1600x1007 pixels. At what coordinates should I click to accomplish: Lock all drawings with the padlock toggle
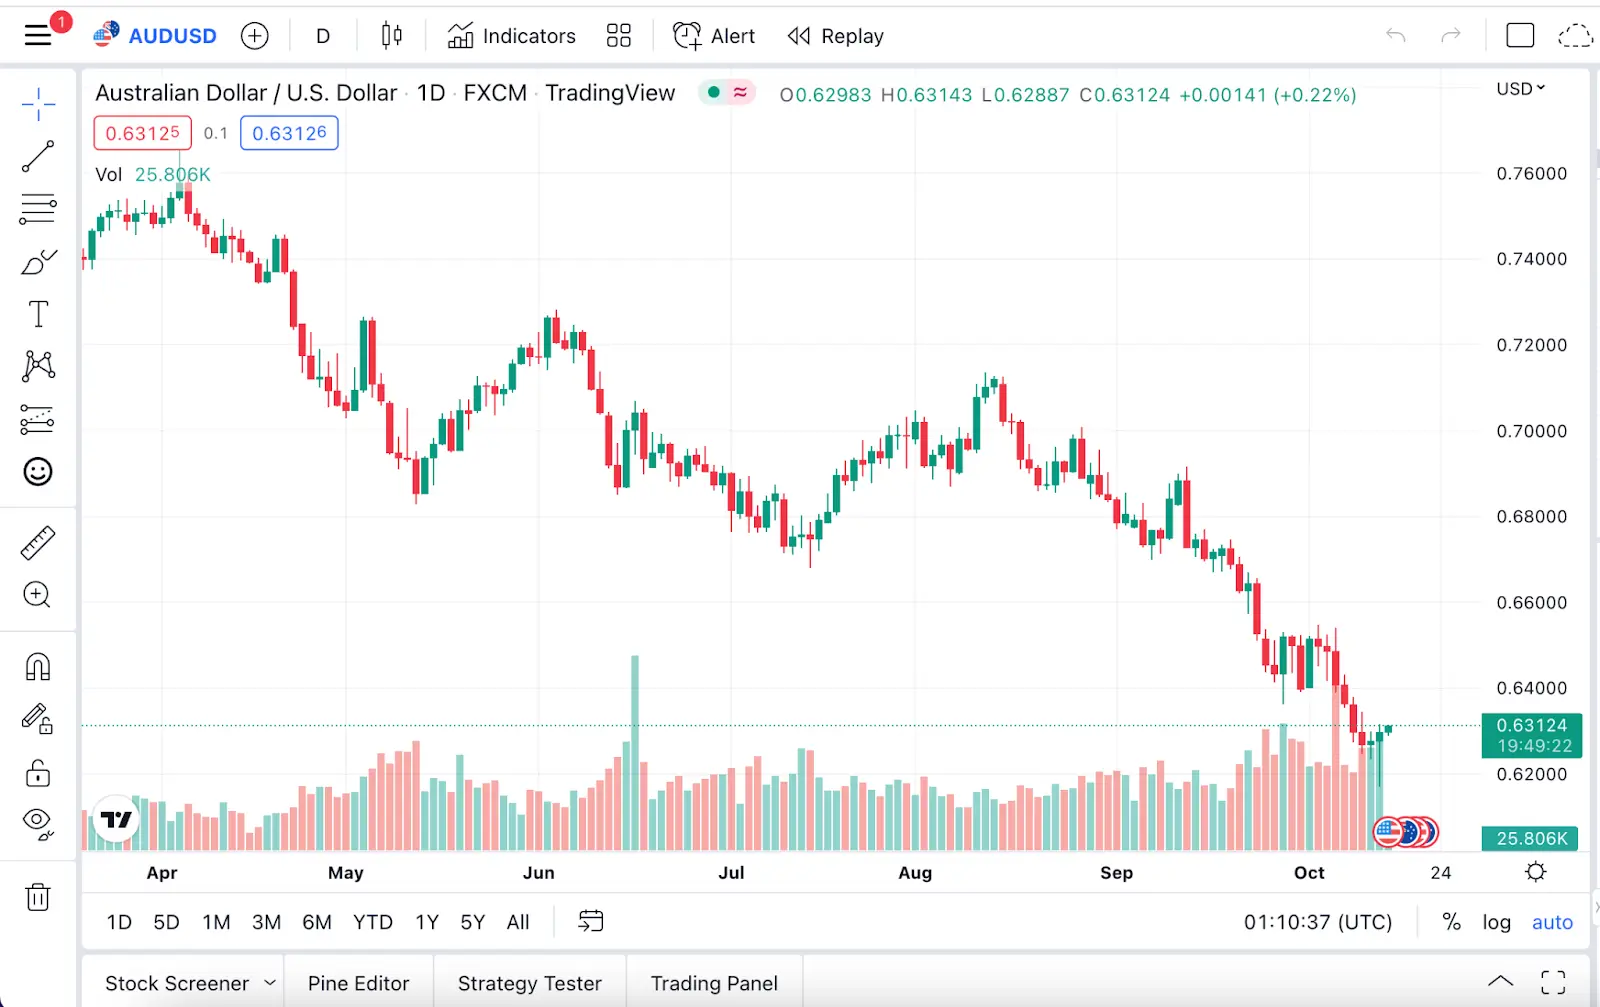click(37, 773)
